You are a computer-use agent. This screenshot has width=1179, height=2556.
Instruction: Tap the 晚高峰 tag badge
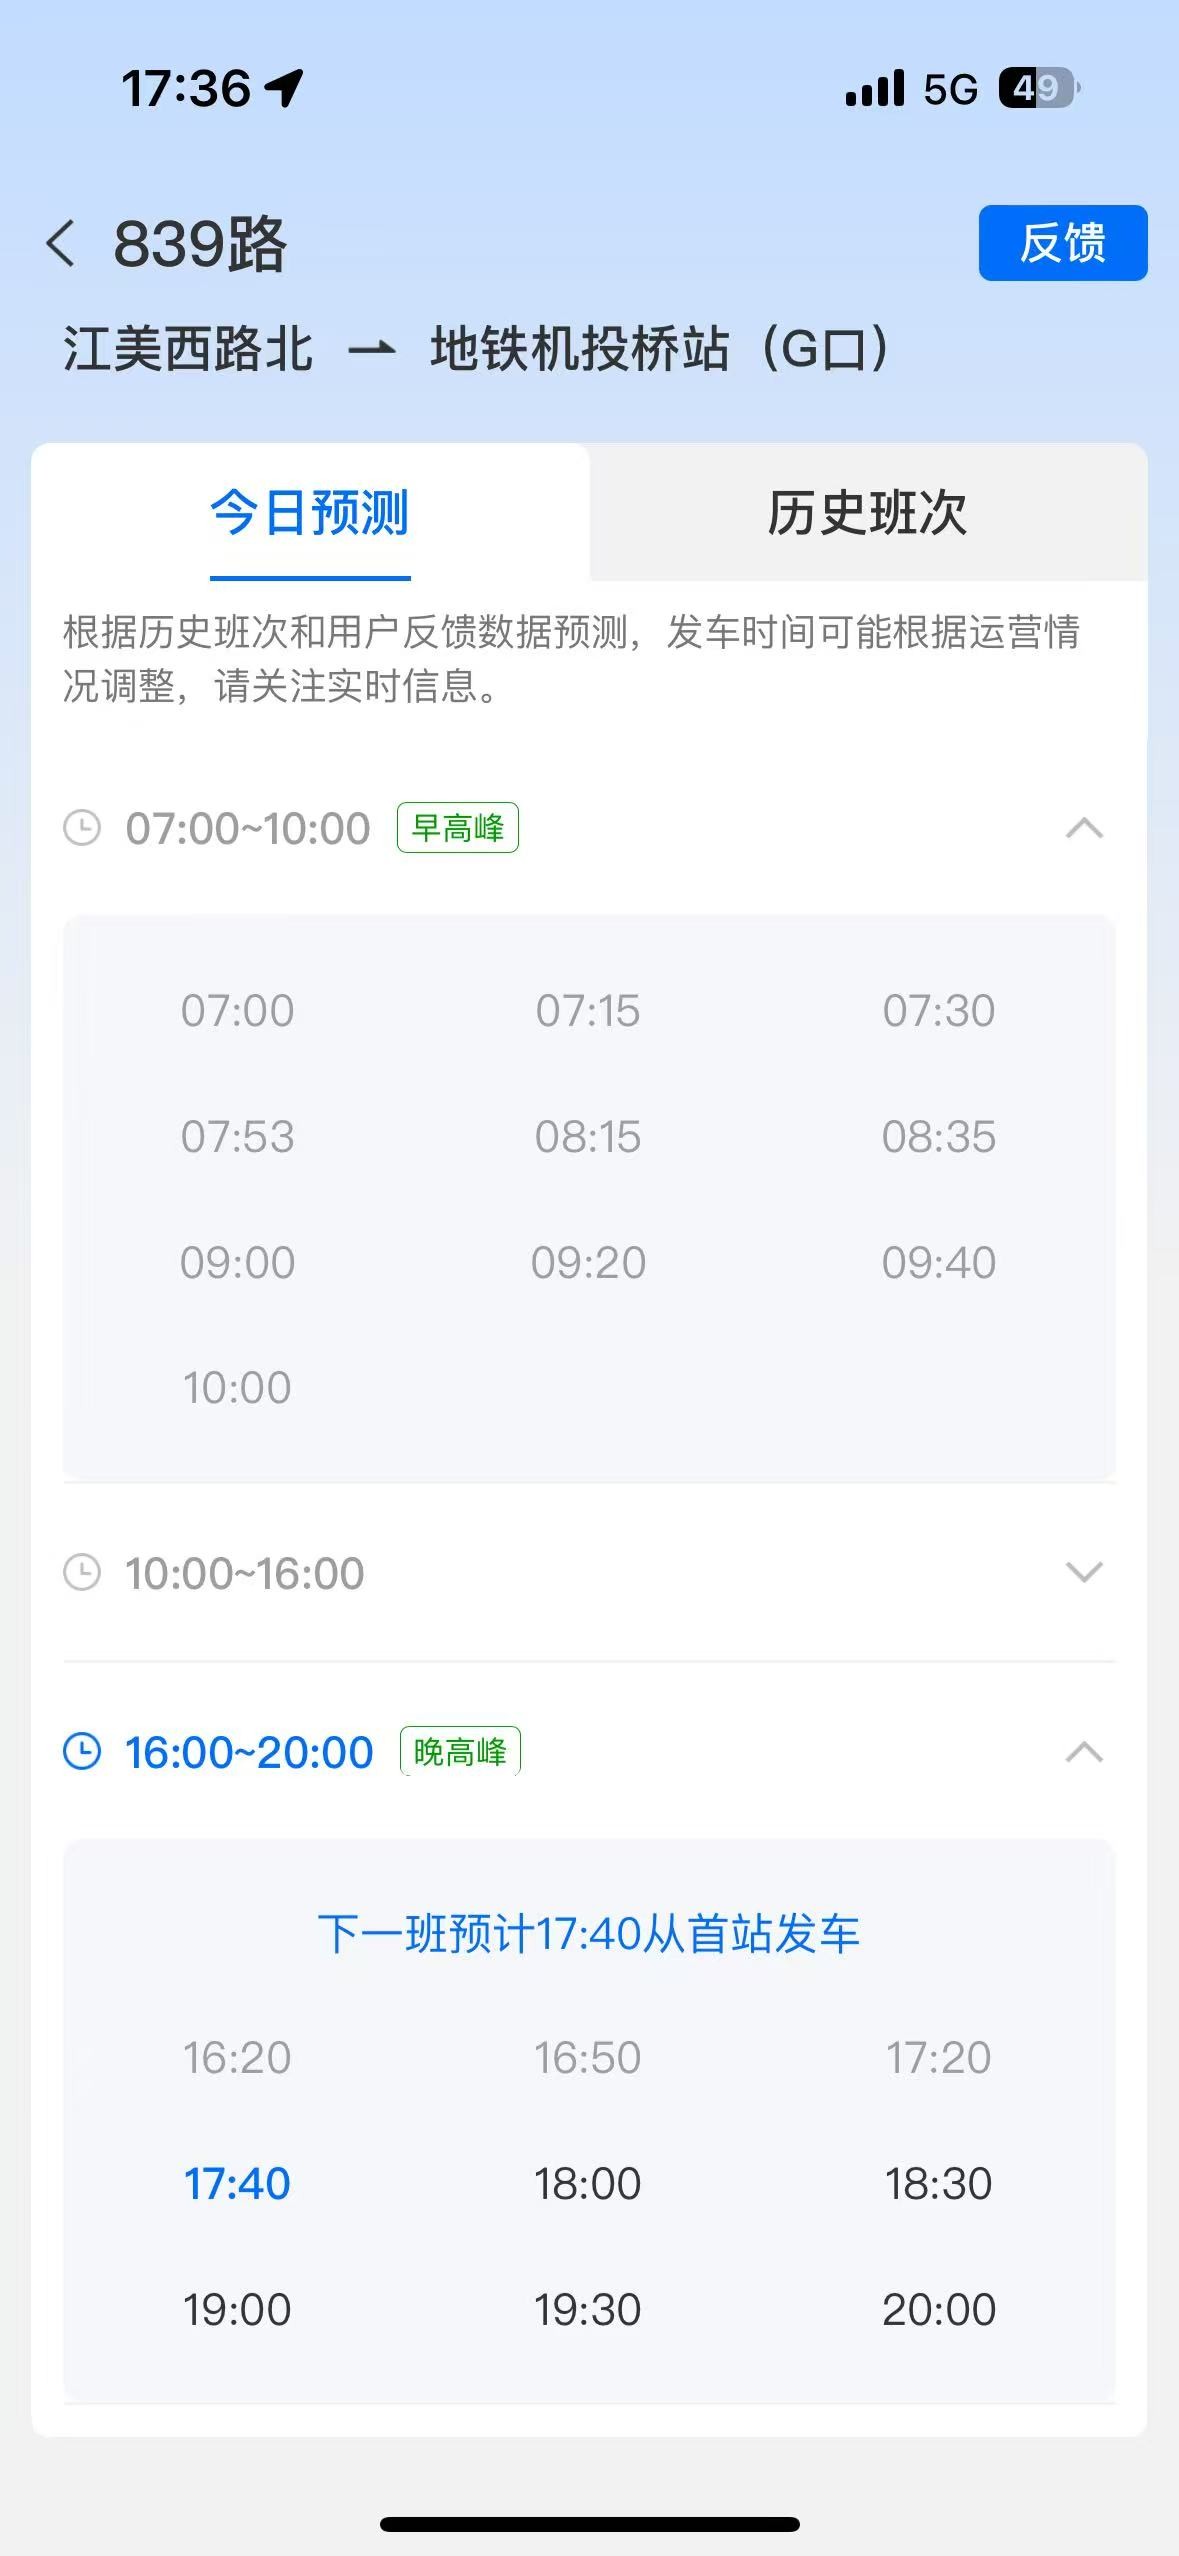point(460,1752)
